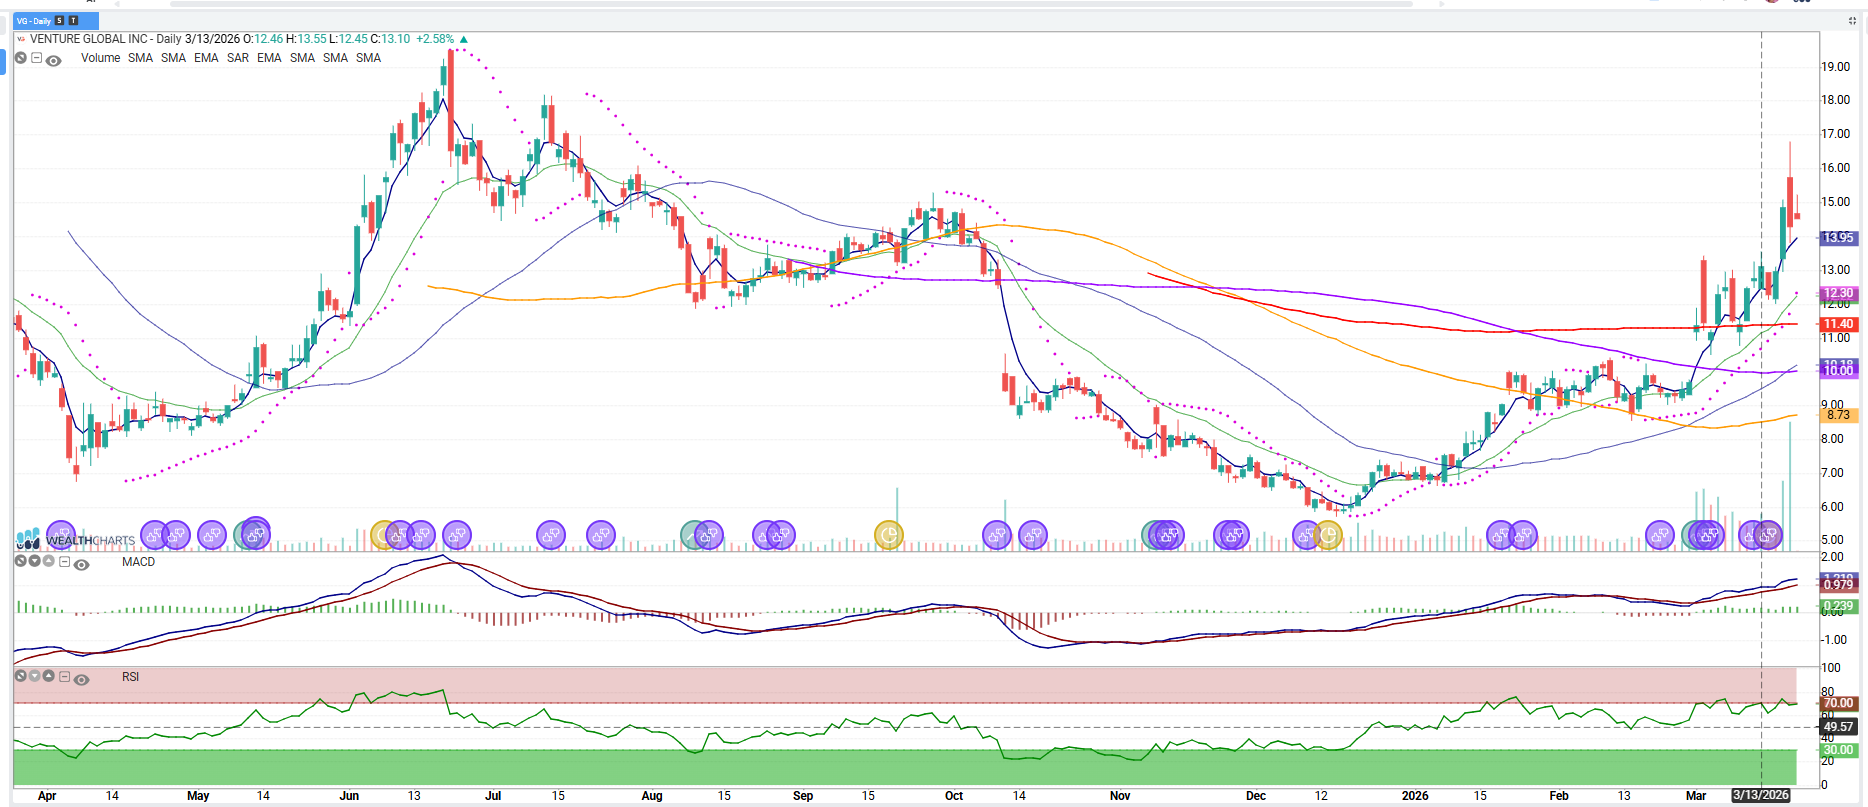Screen dimensions: 1868x807
Task: Click the T badge on the VG tab
Action: (73, 21)
